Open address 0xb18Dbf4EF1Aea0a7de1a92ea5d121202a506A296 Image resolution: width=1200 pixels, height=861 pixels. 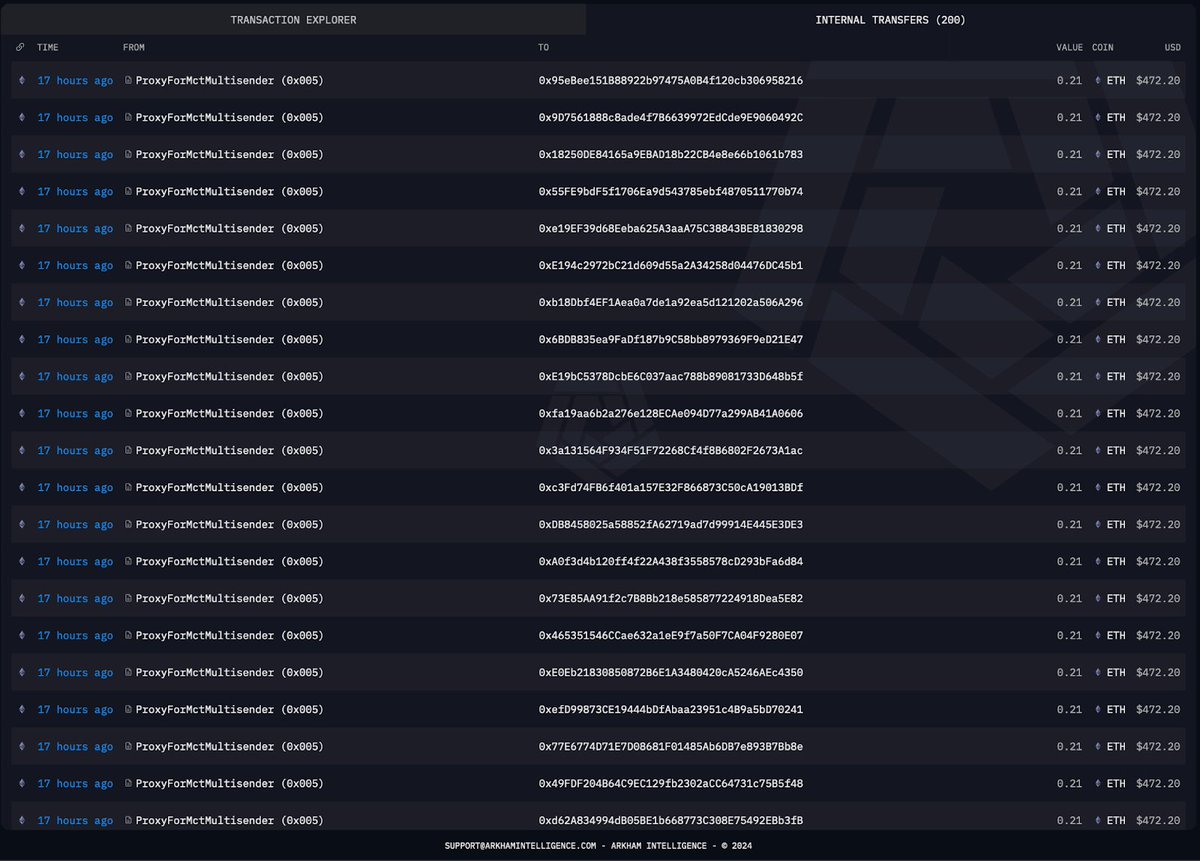(x=670, y=303)
